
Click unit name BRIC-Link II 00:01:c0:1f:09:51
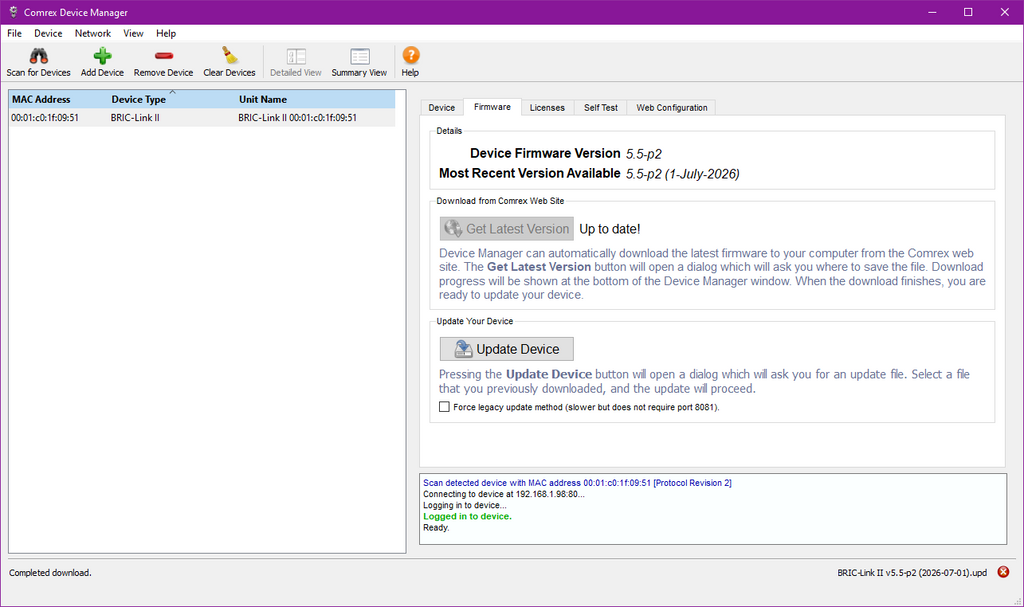298,118
